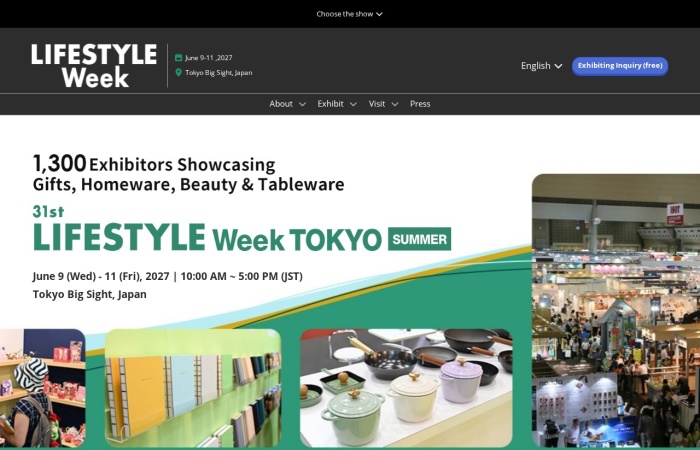This screenshot has width=700, height=450.
Task: Click the LIFESTYLE Week TOKYO title
Action: click(x=208, y=238)
